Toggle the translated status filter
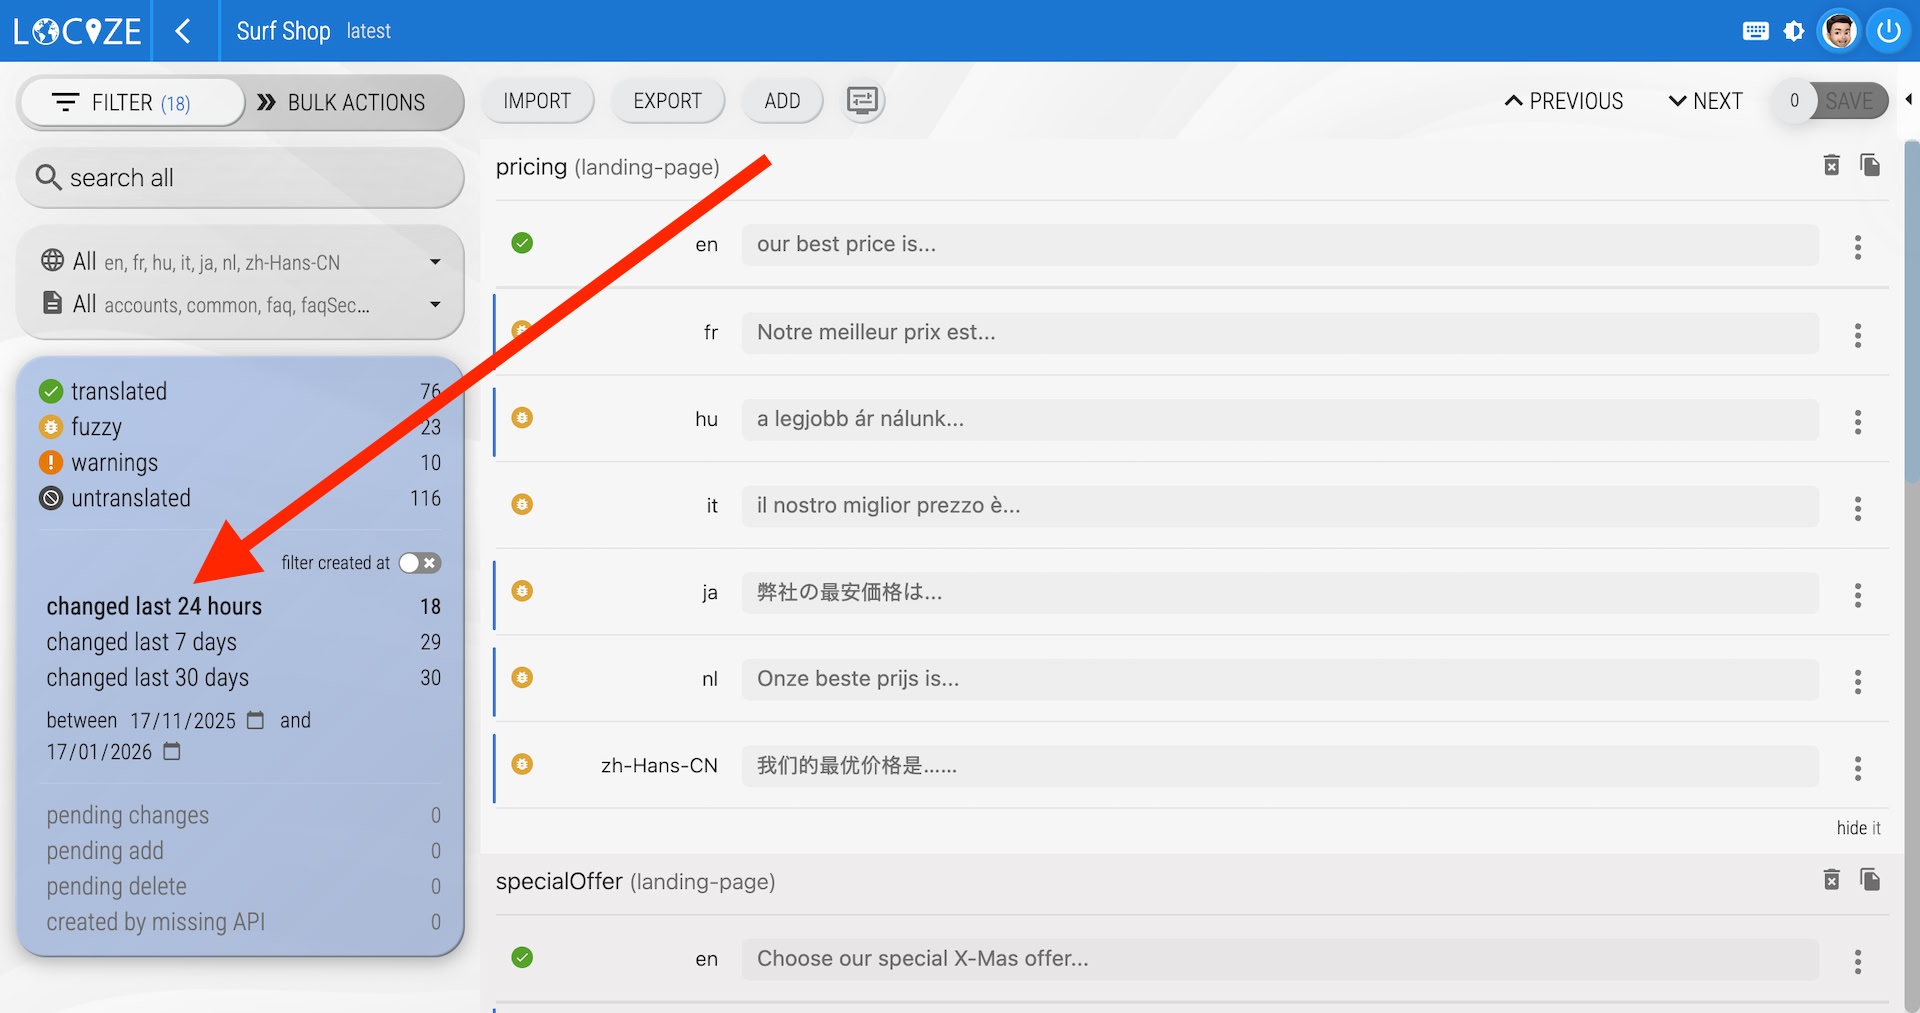The image size is (1920, 1013). (118, 391)
